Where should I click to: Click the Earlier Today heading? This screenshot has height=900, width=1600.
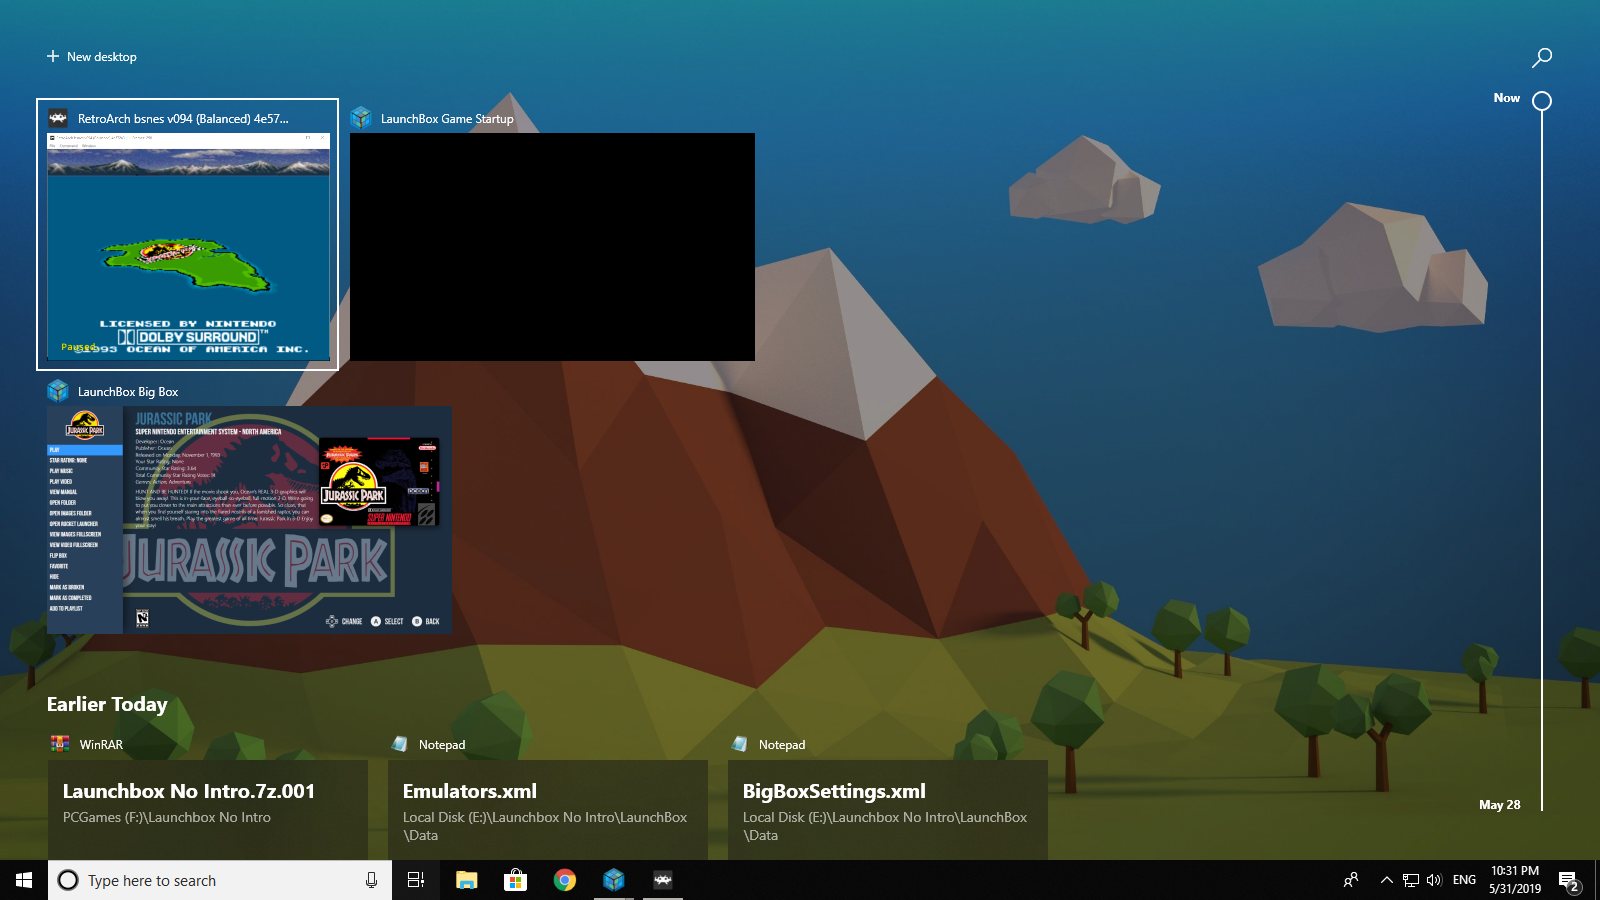coord(107,704)
